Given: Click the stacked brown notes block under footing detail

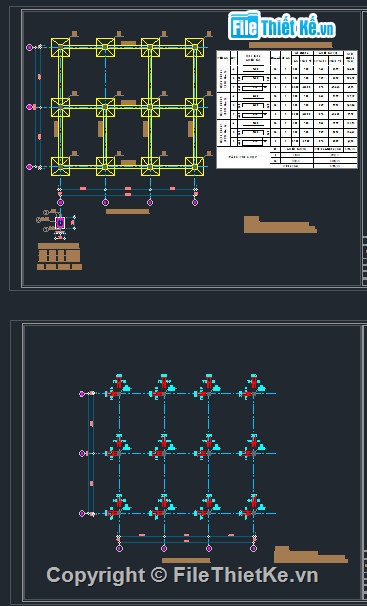Looking at the screenshot, I should [59, 256].
